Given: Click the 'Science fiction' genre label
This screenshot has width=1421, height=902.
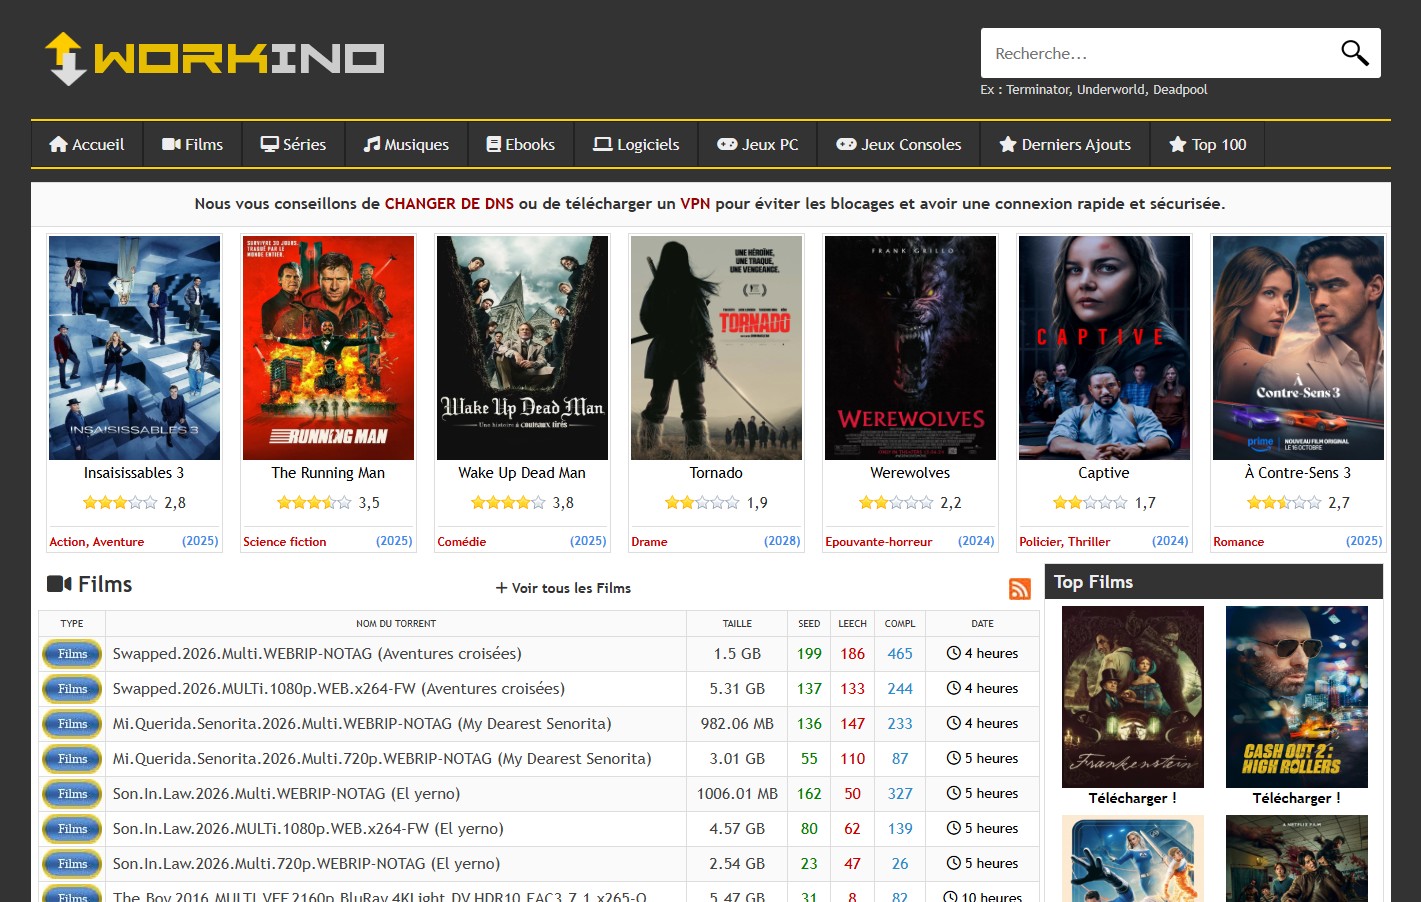Looking at the screenshot, I should (285, 542).
